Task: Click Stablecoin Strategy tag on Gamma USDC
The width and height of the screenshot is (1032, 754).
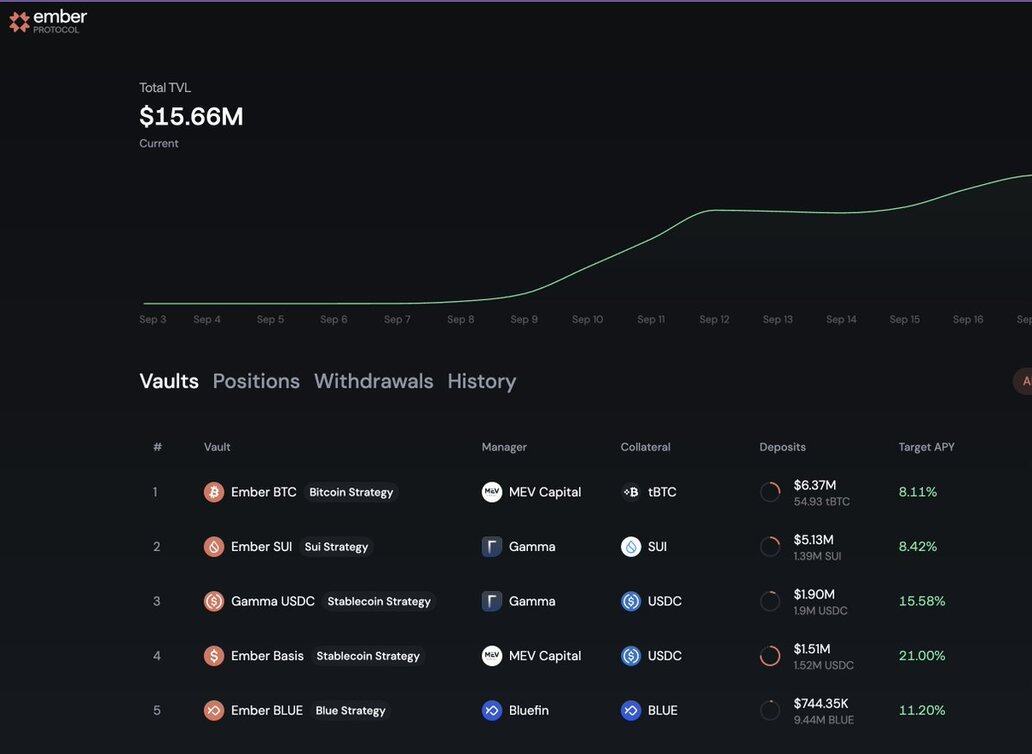Action: click(379, 601)
